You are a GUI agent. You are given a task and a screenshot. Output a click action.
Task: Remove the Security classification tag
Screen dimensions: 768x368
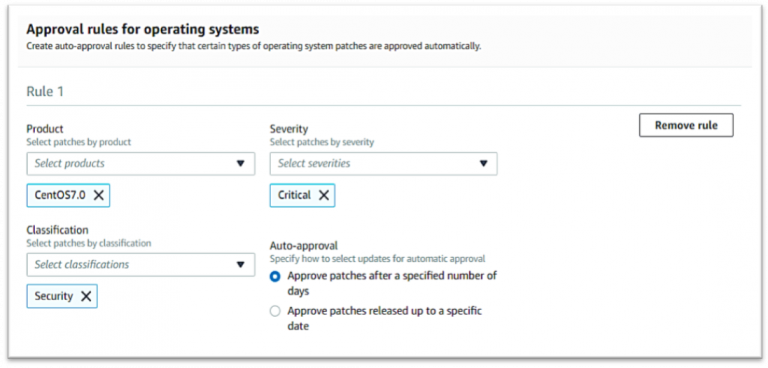(86, 296)
